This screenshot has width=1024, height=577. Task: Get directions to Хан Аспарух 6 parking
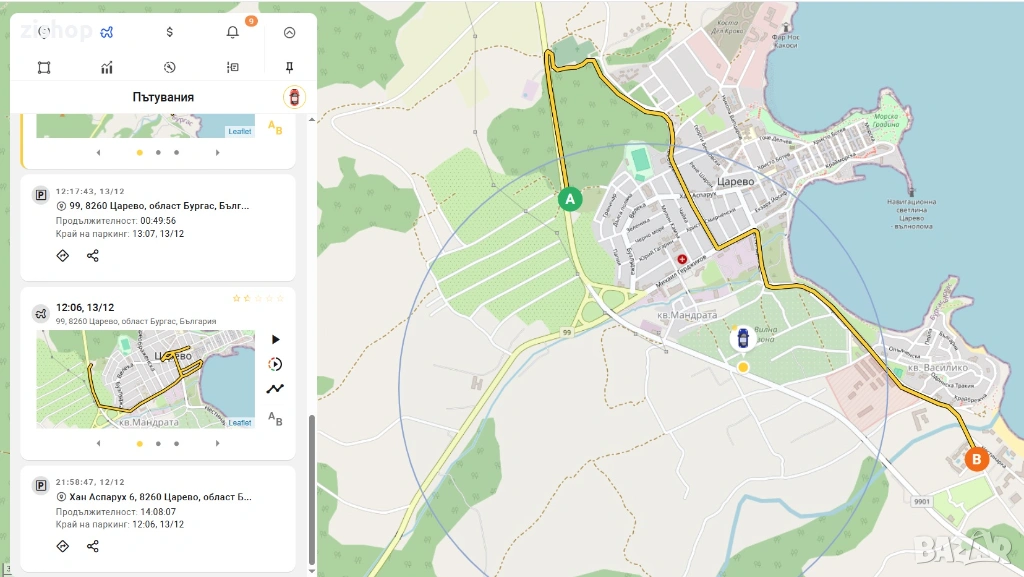coord(62,546)
